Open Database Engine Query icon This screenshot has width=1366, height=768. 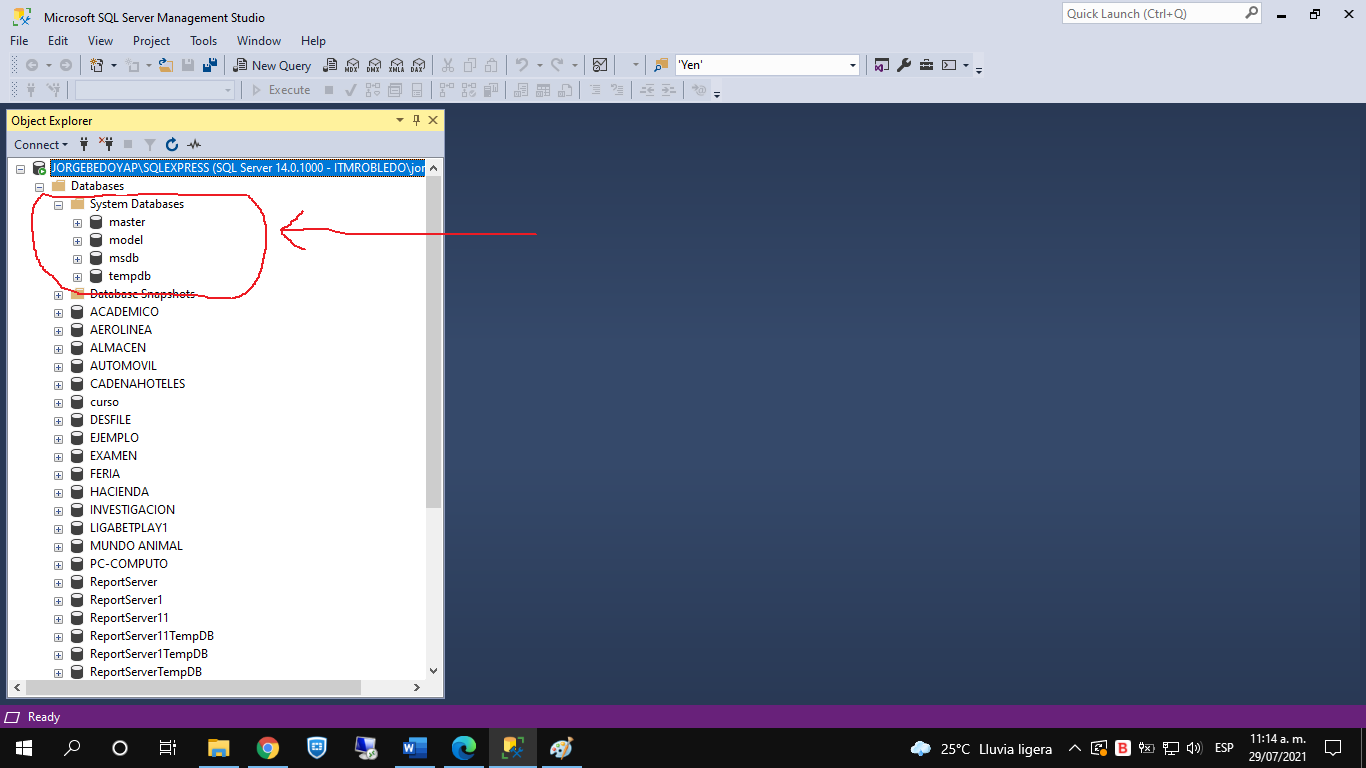[330, 65]
